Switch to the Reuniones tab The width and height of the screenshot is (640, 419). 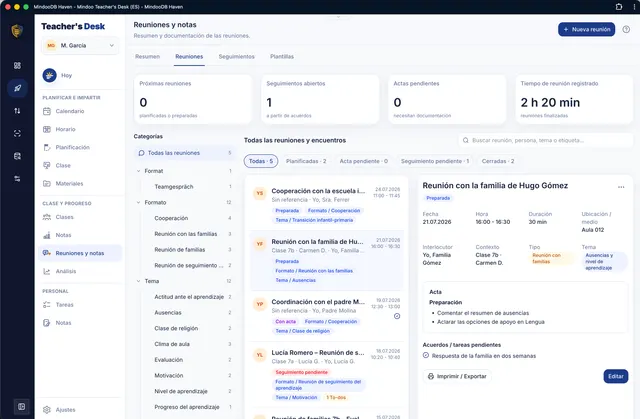tap(189, 57)
